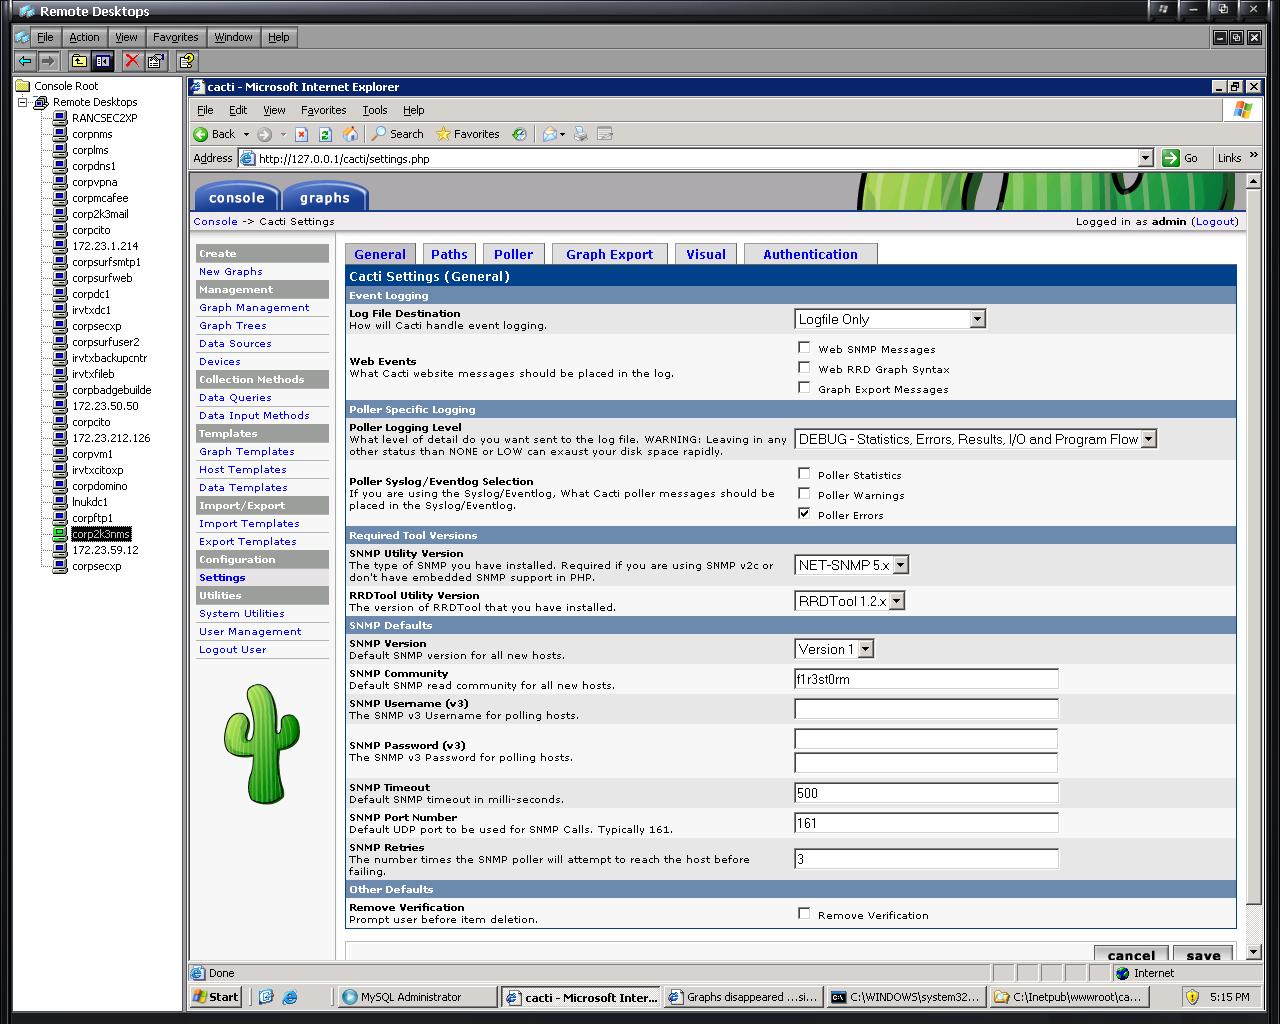Toggle the Remove Verification checkbox

[x=804, y=914]
